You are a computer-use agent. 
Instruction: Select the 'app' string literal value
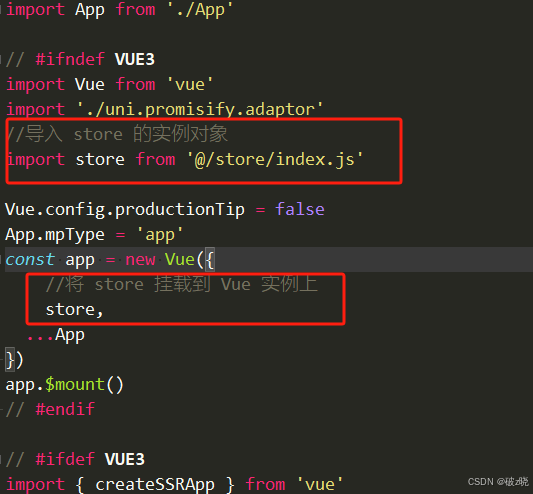click(x=160, y=235)
